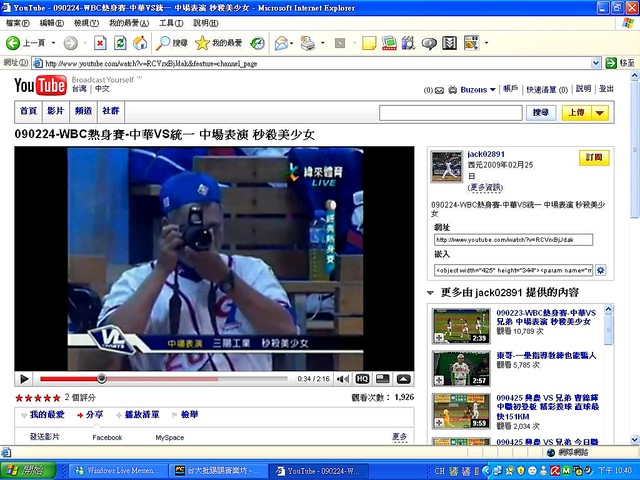Open the 檢視 (View) menu in IE
The image size is (640, 480).
(87, 23)
